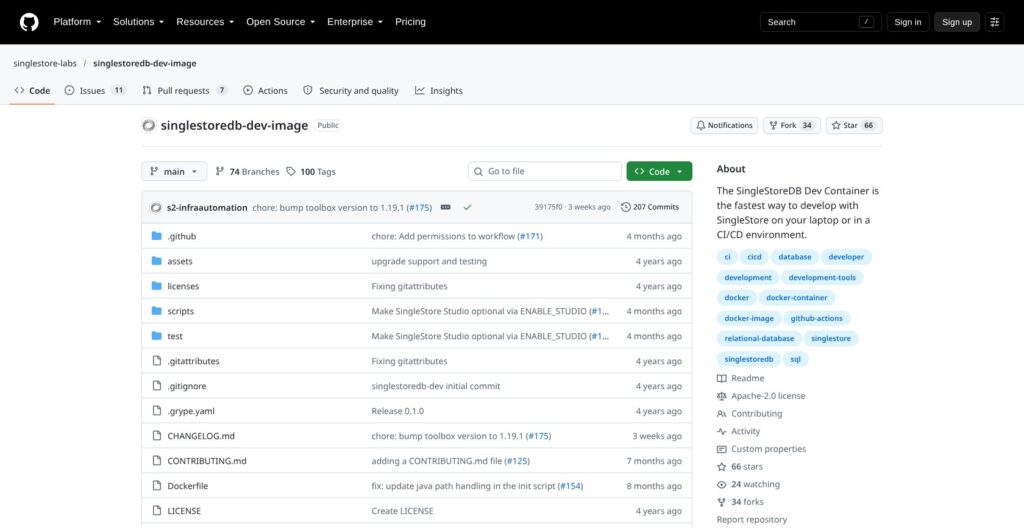Switch to the Issues tab
1024x528 pixels.
click(95, 91)
